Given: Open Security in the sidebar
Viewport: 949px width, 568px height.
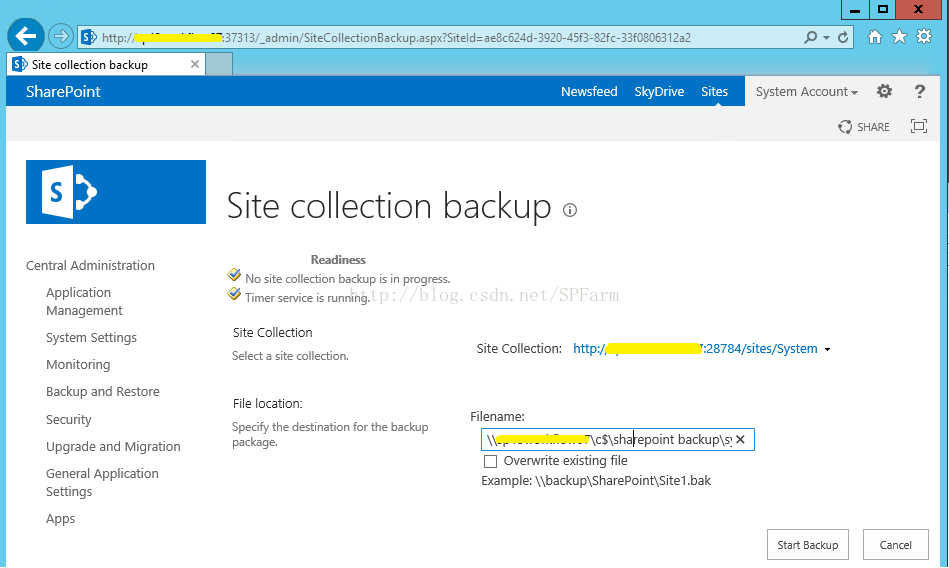Looking at the screenshot, I should 68,419.
